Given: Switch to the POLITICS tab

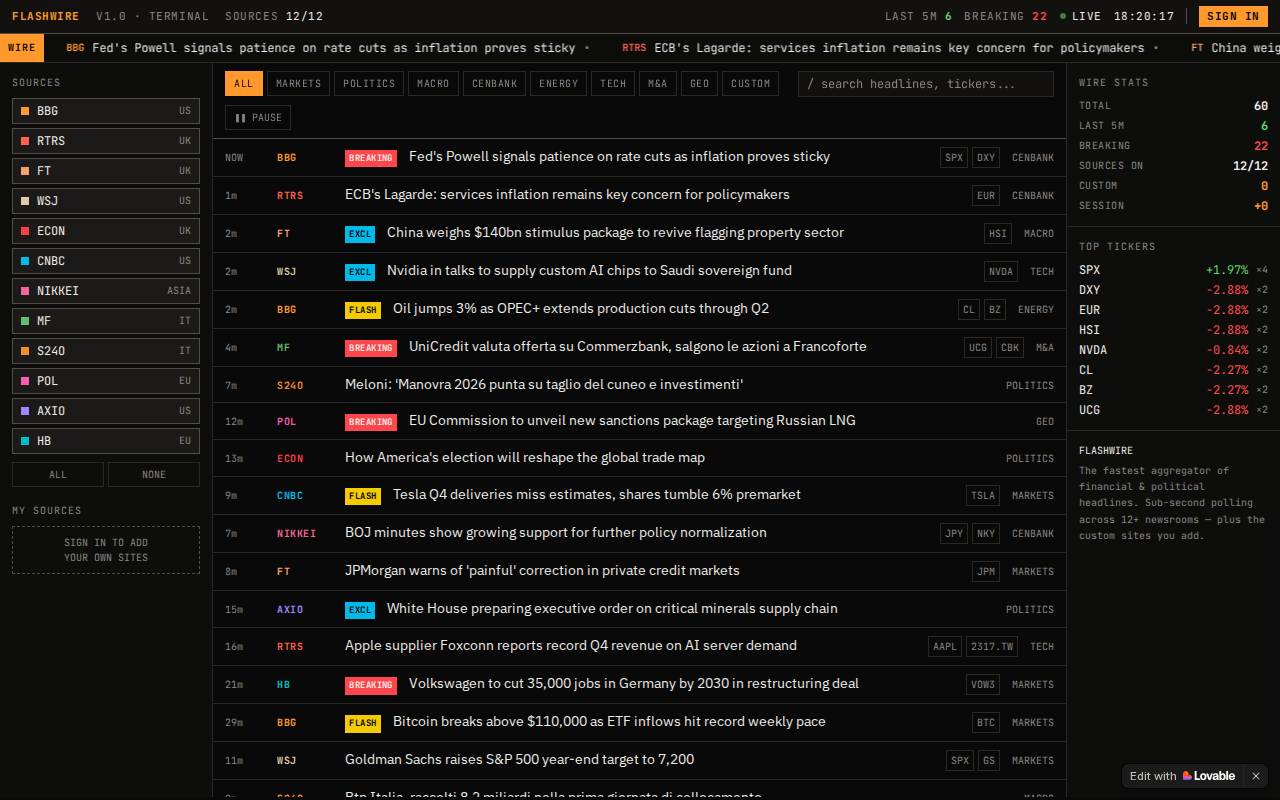Looking at the screenshot, I should (x=369, y=84).
